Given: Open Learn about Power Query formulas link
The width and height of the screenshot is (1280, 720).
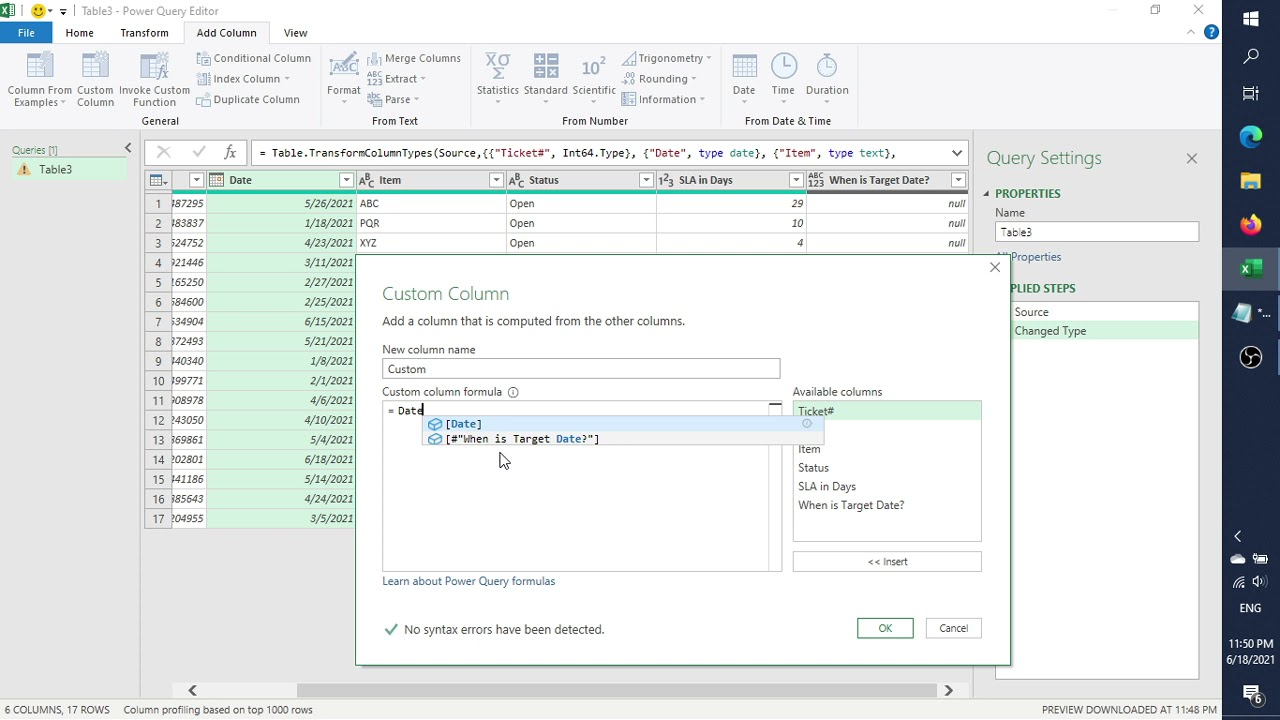Looking at the screenshot, I should coord(468,581).
